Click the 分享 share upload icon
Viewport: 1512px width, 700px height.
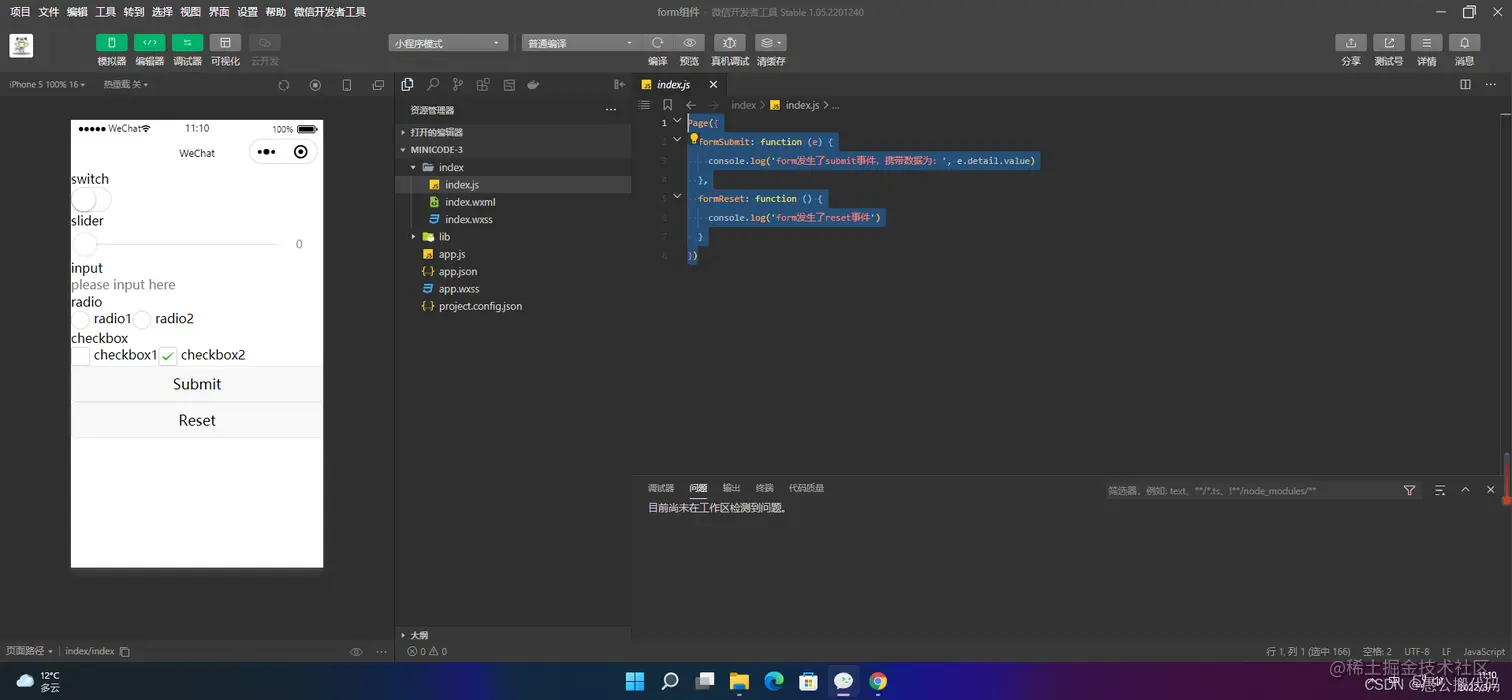pyautogui.click(x=1351, y=43)
